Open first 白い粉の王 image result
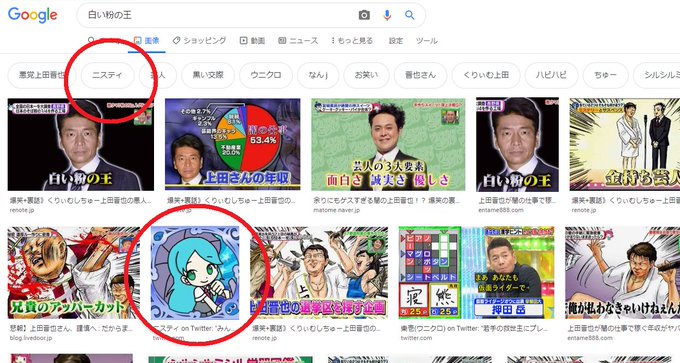The image size is (680, 363). 81,144
